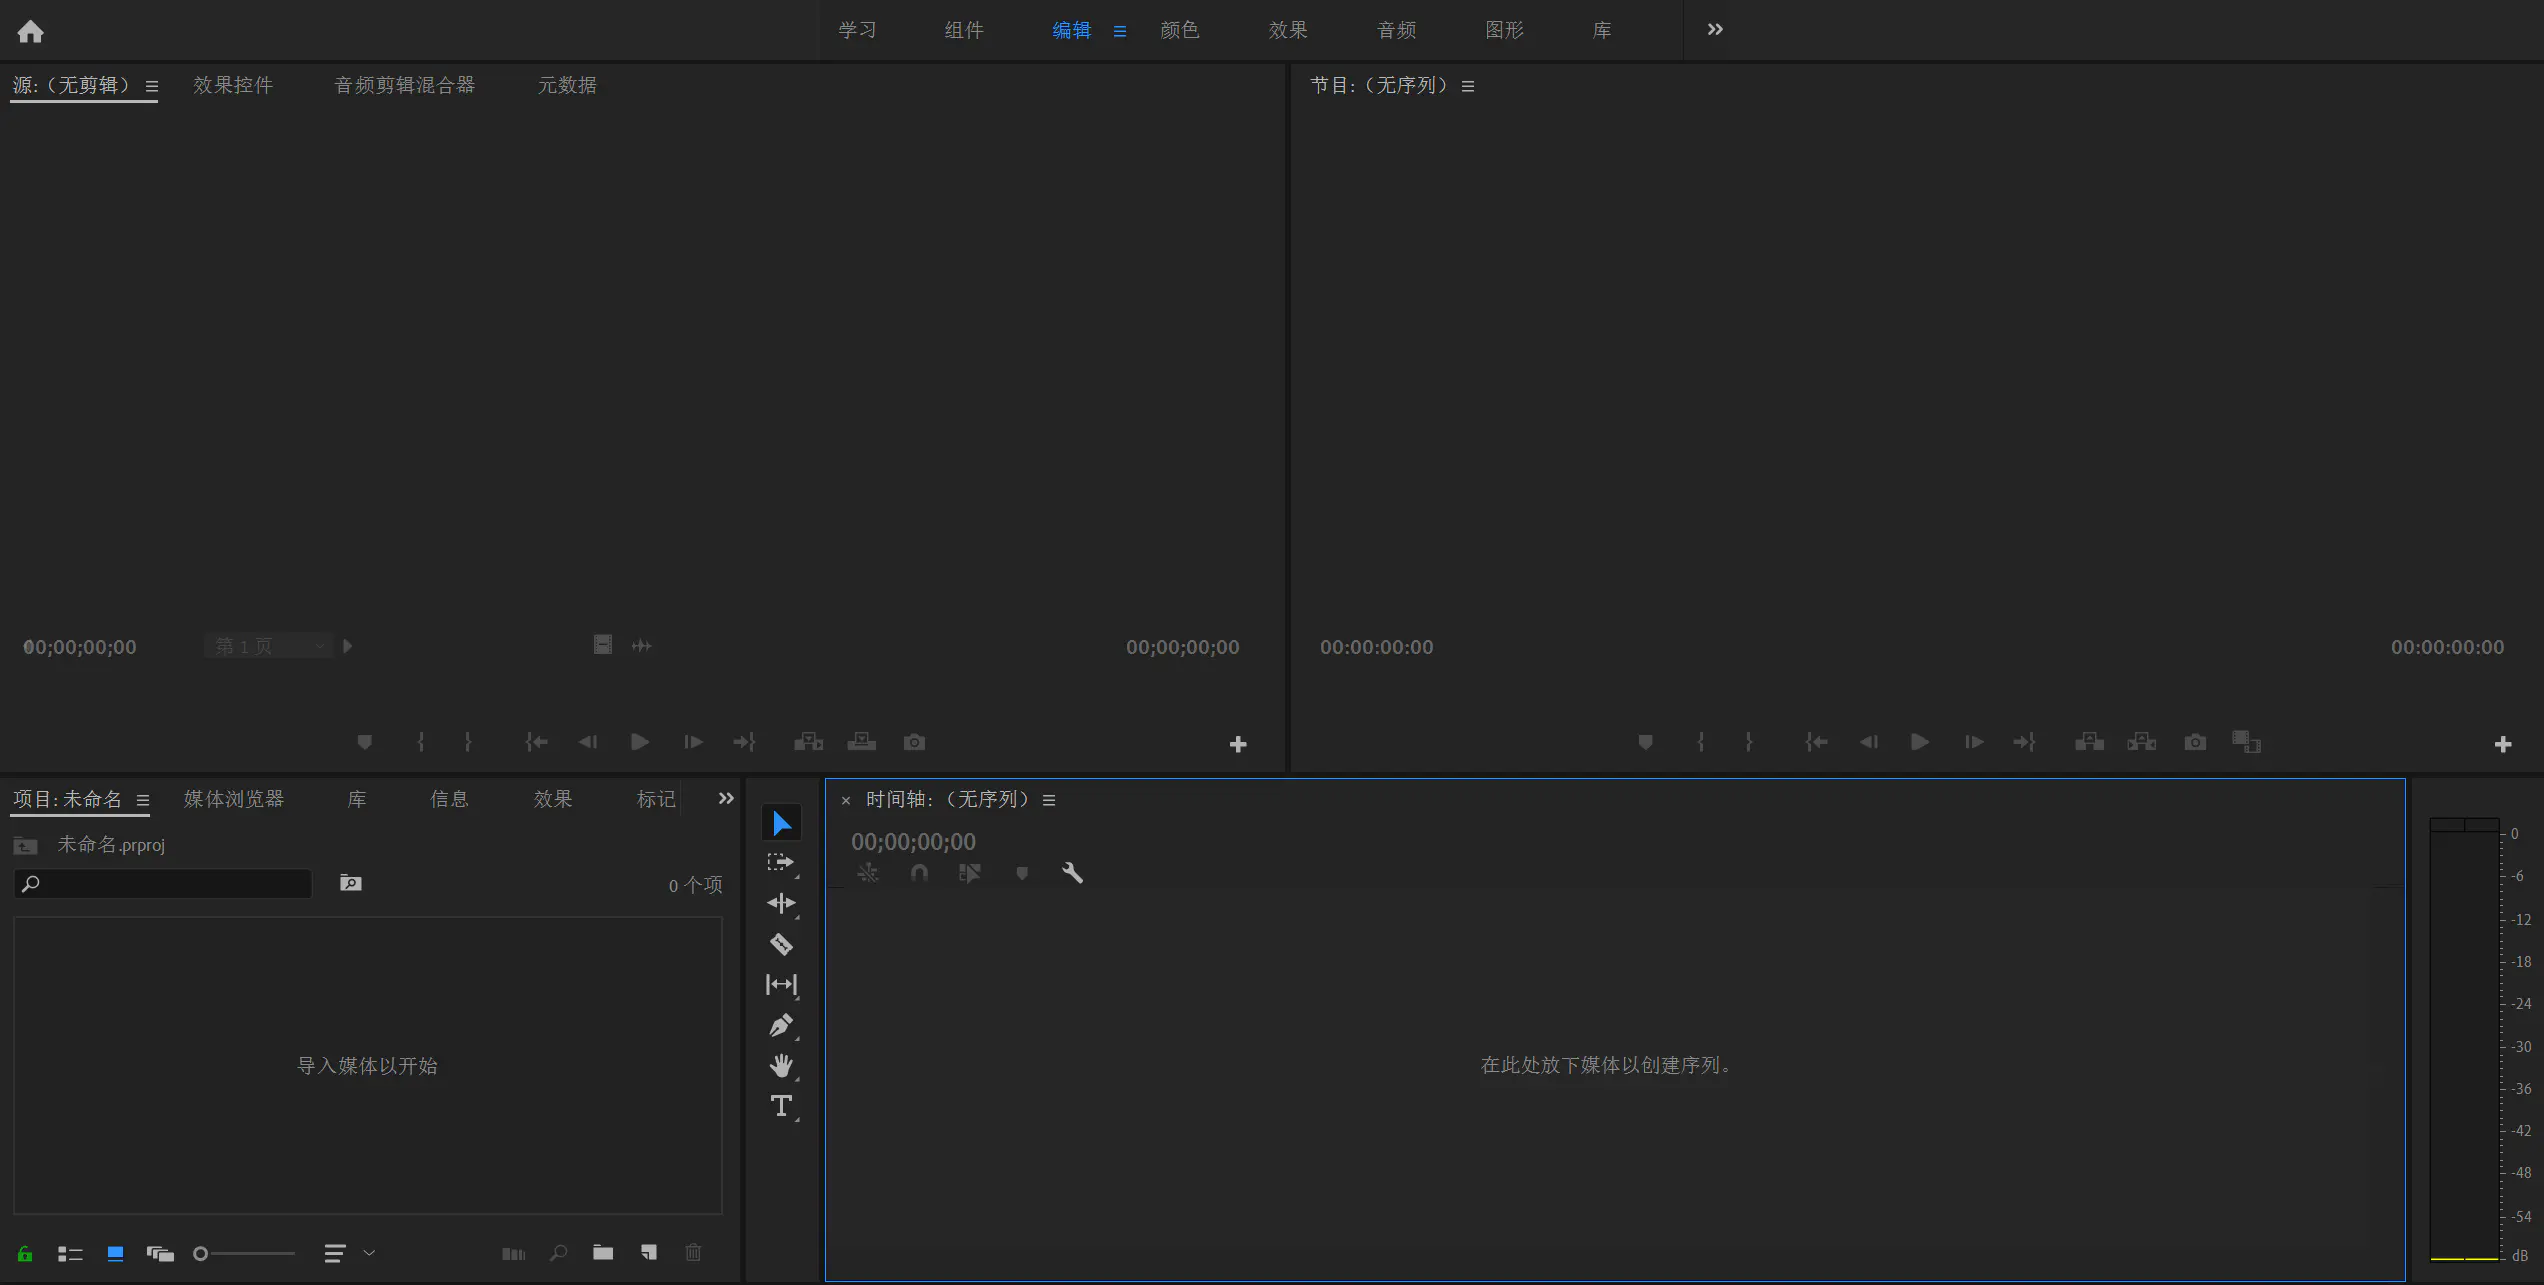Image resolution: width=2544 pixels, height=1285 pixels.
Task: Open sort icons dropdown chevron
Action: (x=369, y=1253)
